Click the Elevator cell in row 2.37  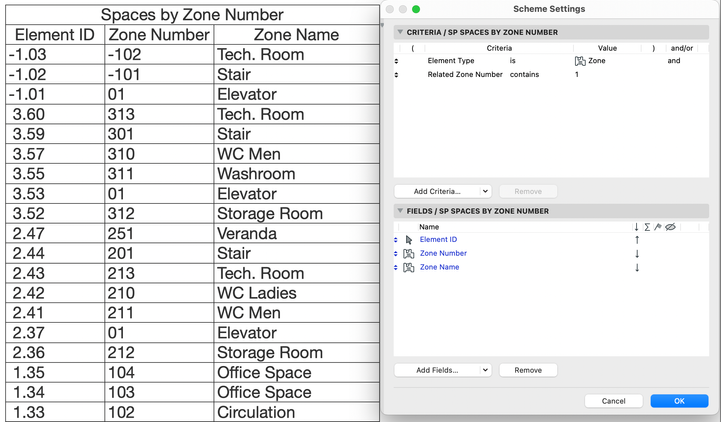coord(296,332)
